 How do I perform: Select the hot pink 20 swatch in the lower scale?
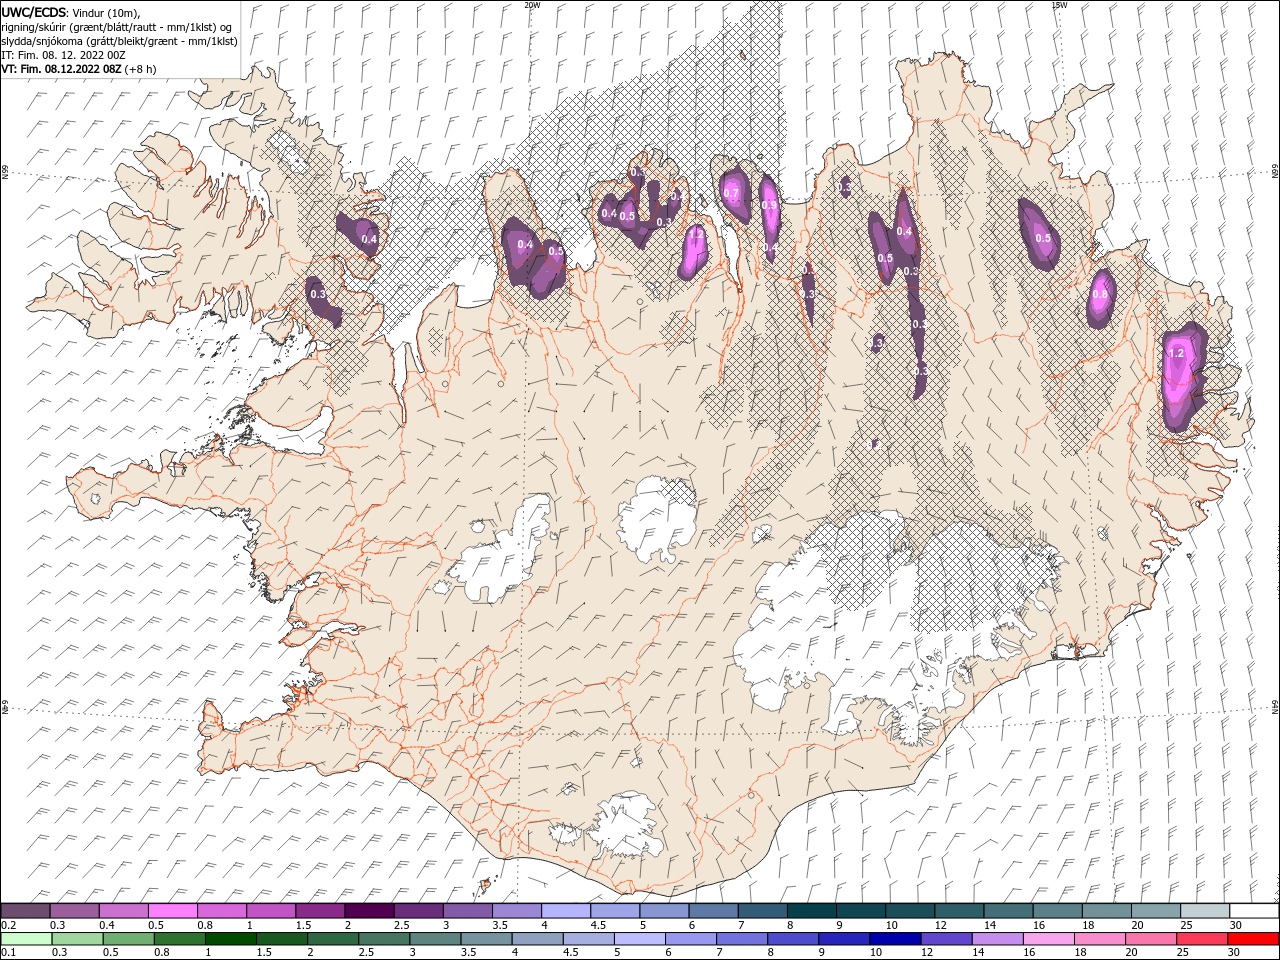(x=1150, y=939)
